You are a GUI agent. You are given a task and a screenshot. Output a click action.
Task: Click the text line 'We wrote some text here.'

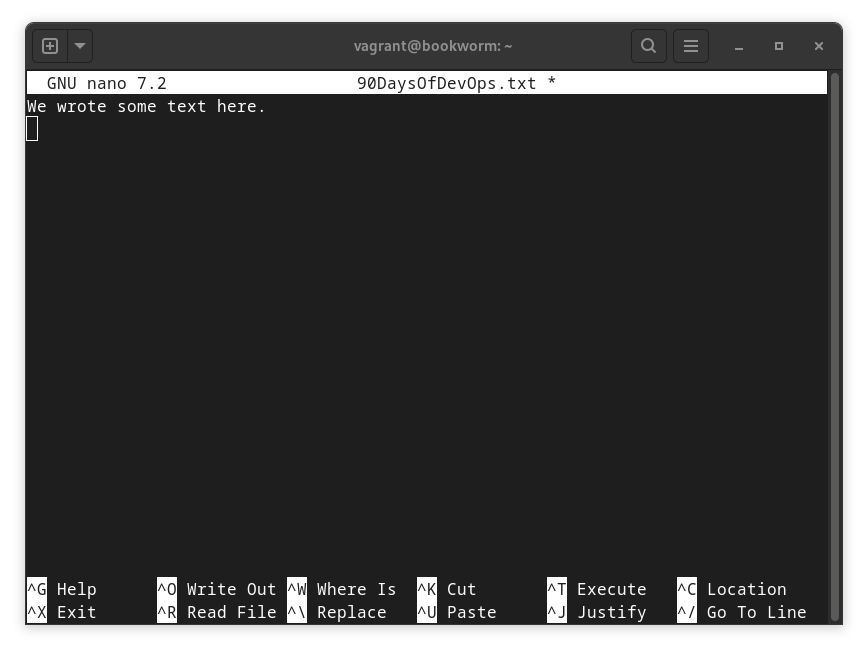click(x=146, y=106)
